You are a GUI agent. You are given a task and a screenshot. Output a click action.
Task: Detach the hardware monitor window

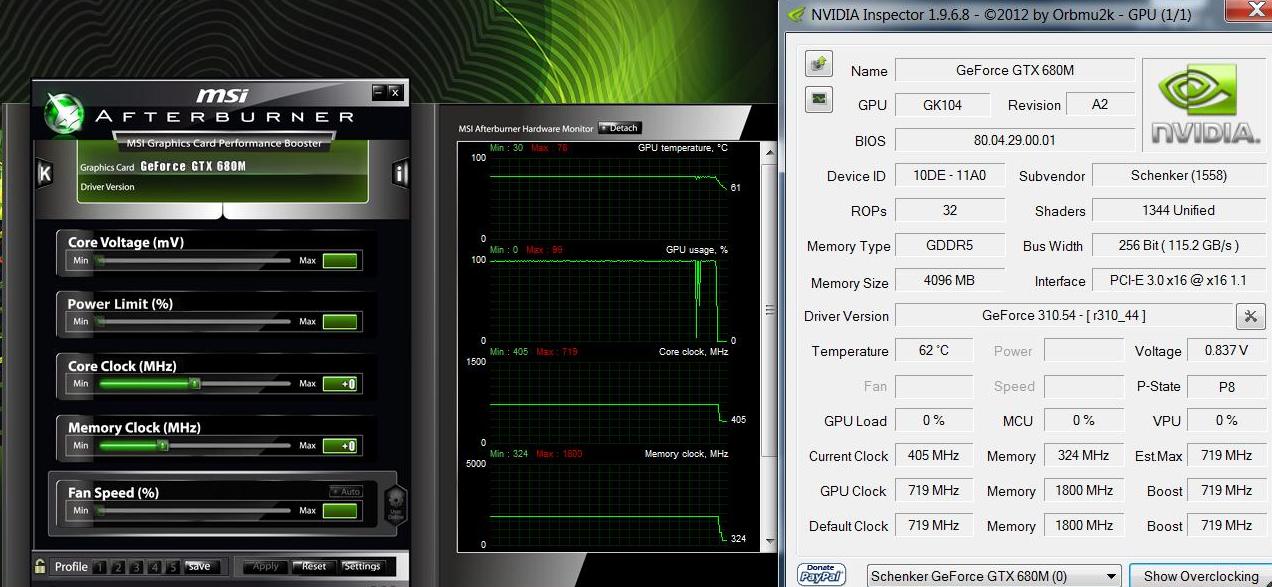tap(619, 128)
